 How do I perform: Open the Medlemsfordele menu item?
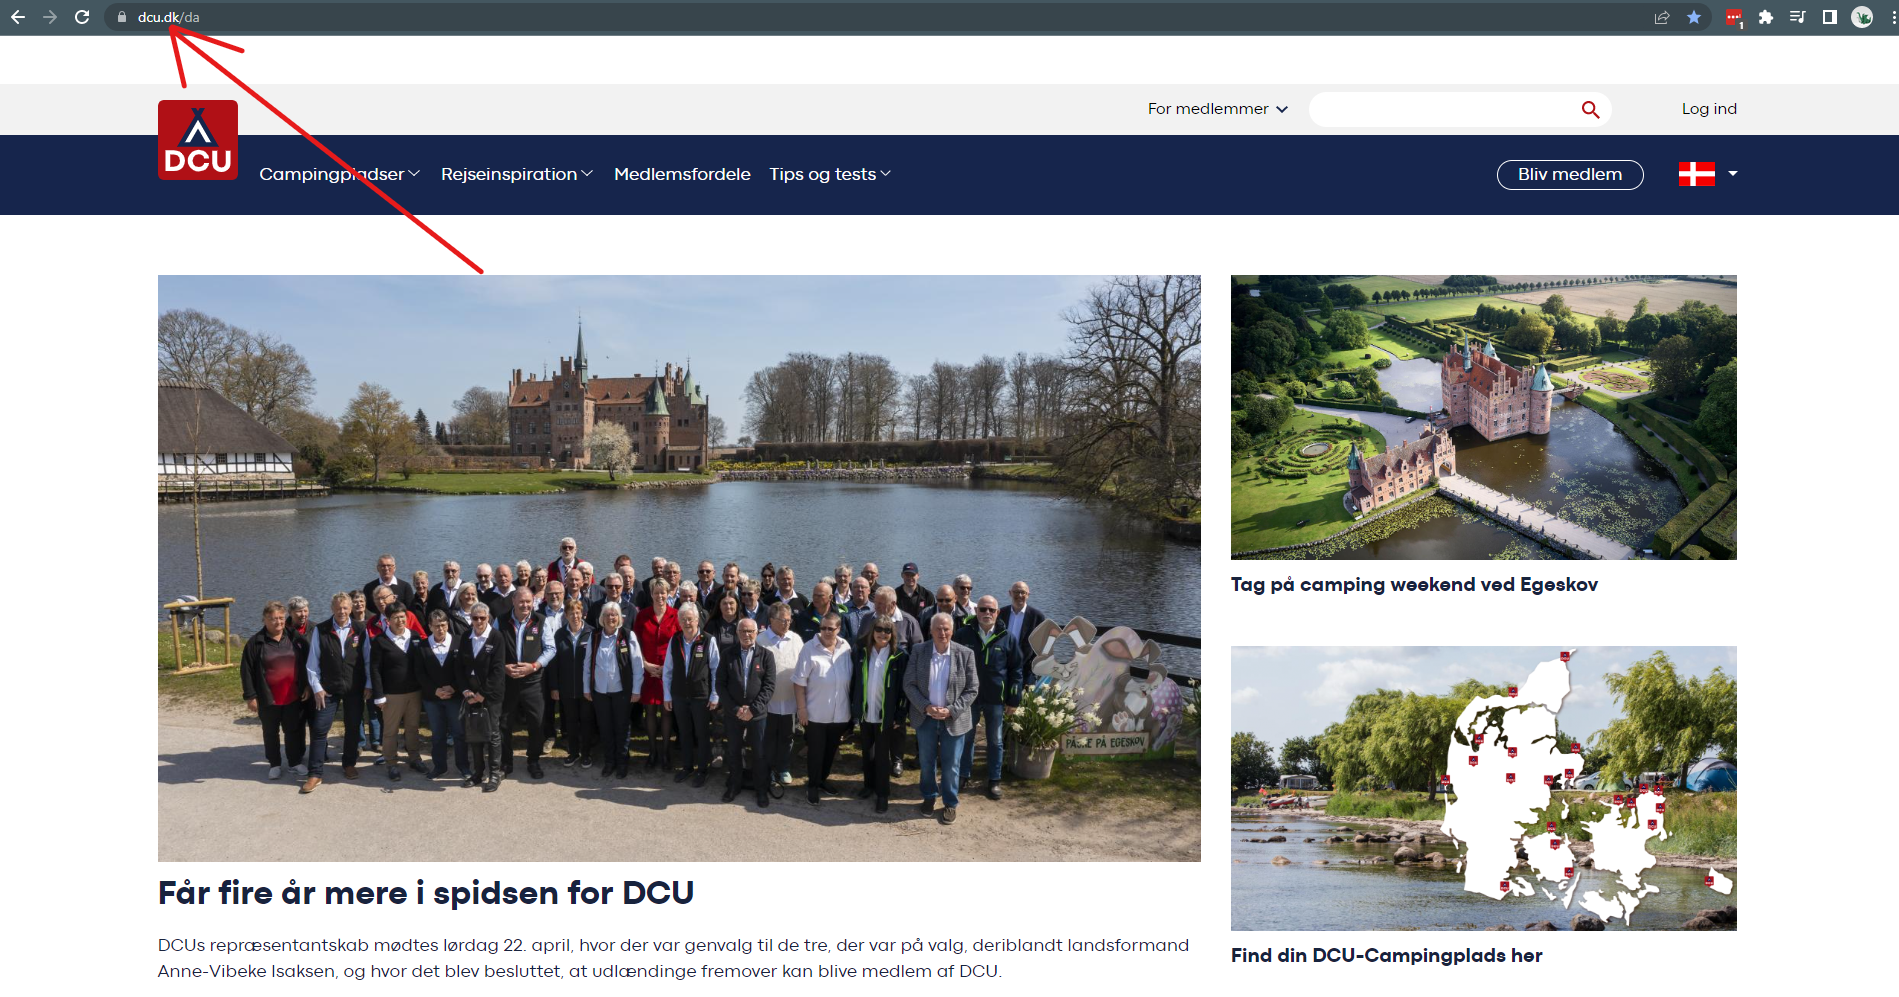(x=682, y=174)
